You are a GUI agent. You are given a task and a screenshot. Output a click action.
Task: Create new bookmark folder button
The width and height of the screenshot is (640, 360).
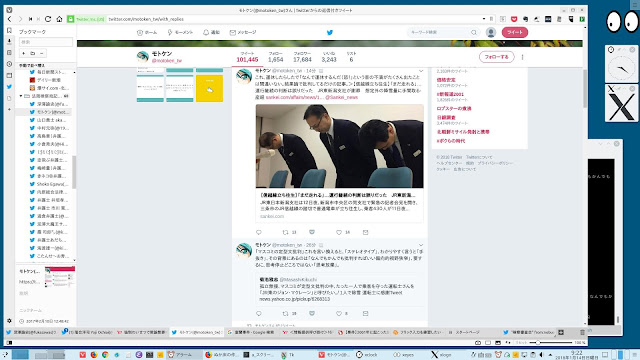(33, 53)
